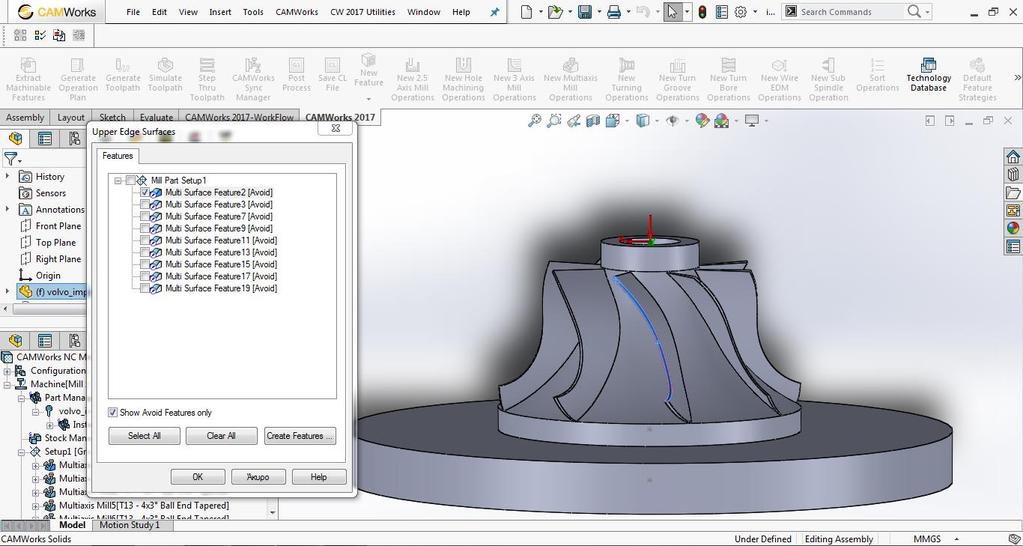Screen dimensions: 1023x546
Task: Click the View Settings monitor icon
Action: 752,121
